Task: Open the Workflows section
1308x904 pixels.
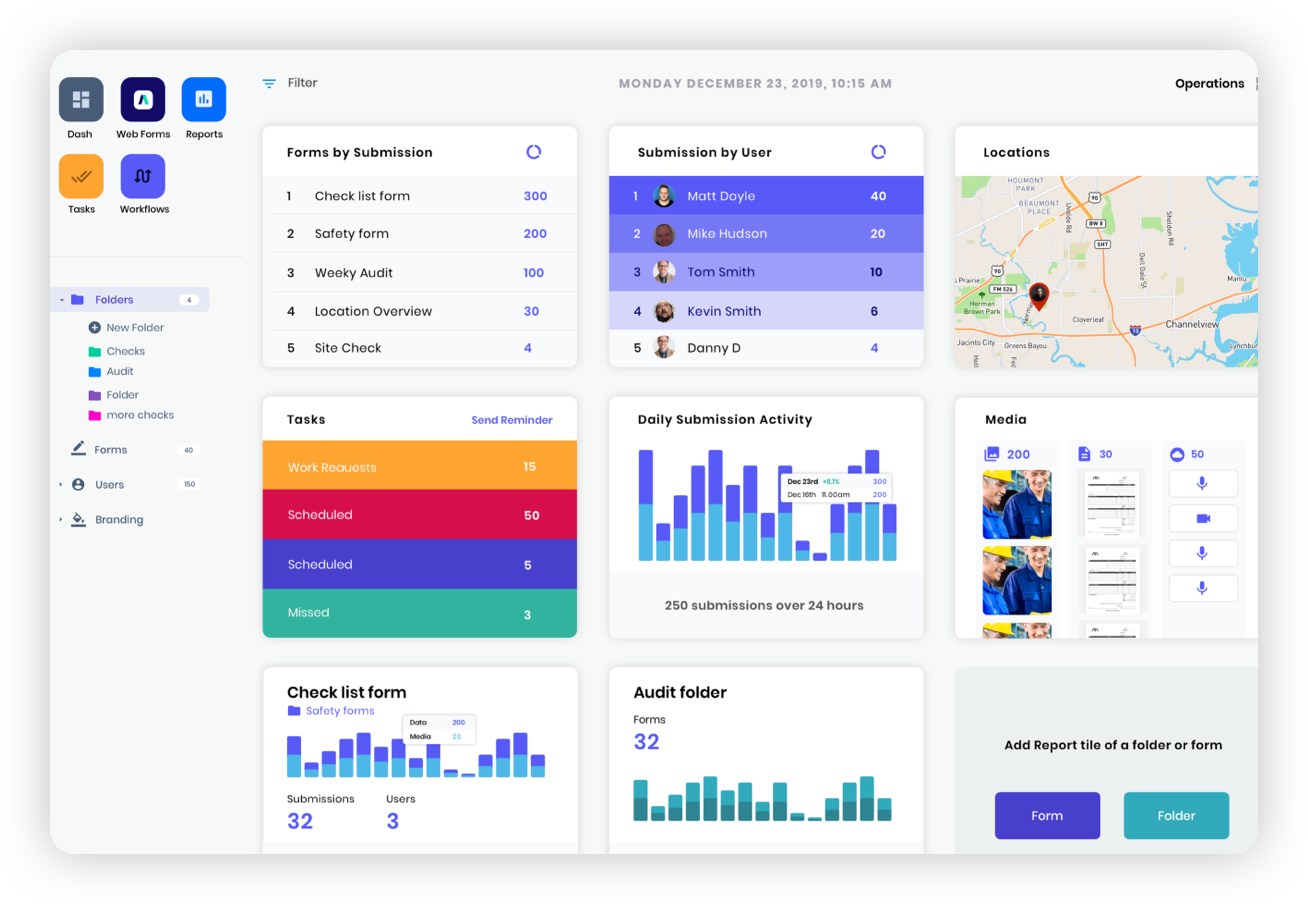Action: click(x=143, y=177)
